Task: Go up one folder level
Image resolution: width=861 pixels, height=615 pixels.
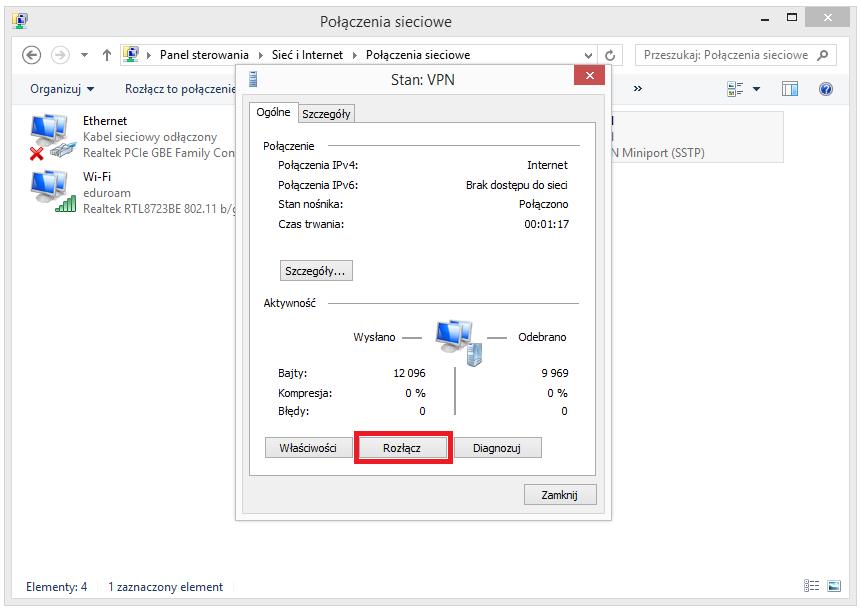Action: click(x=107, y=55)
